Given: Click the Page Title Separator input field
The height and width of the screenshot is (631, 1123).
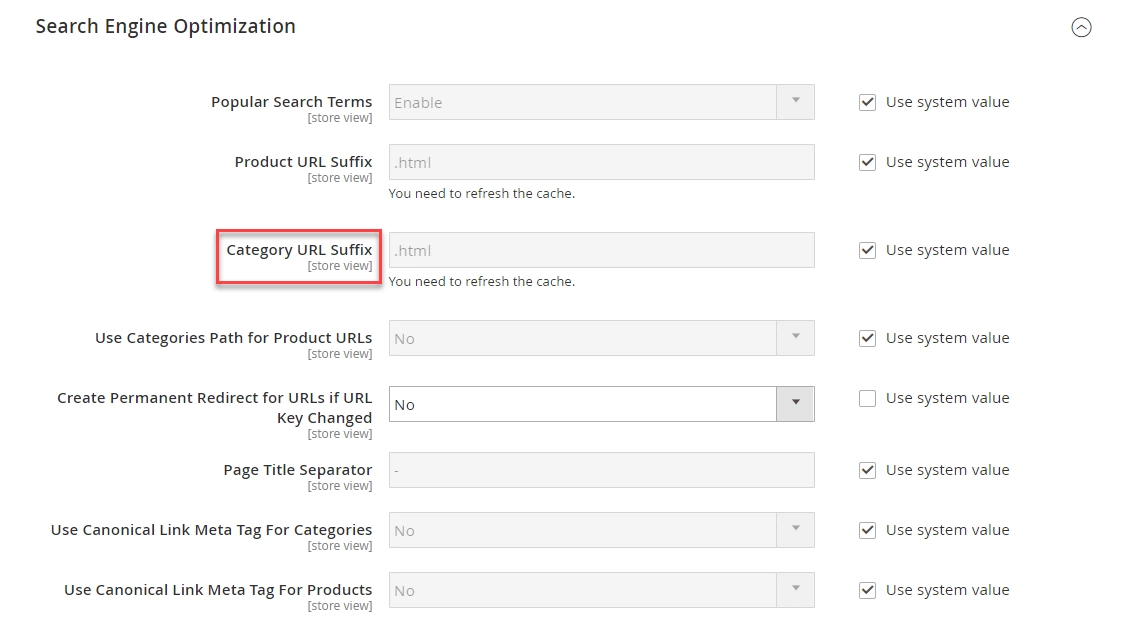Looking at the screenshot, I should [602, 470].
